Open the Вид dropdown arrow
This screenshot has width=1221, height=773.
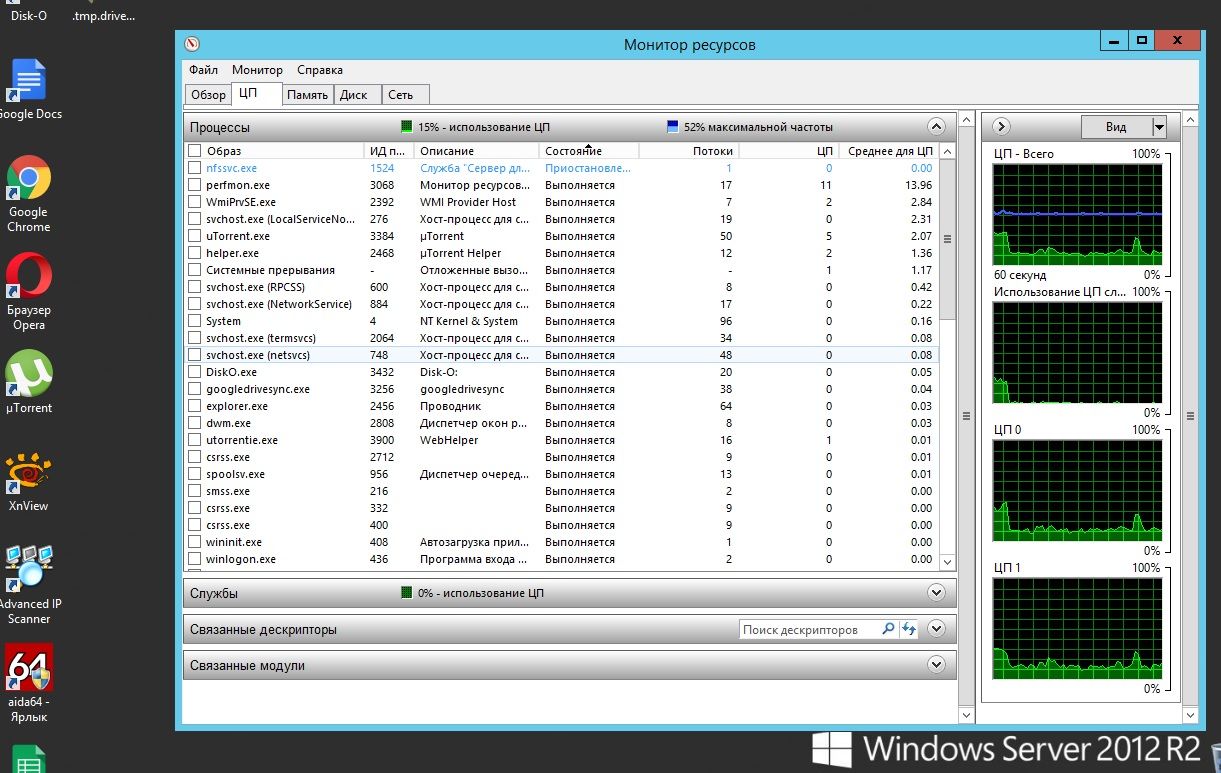tap(1159, 127)
